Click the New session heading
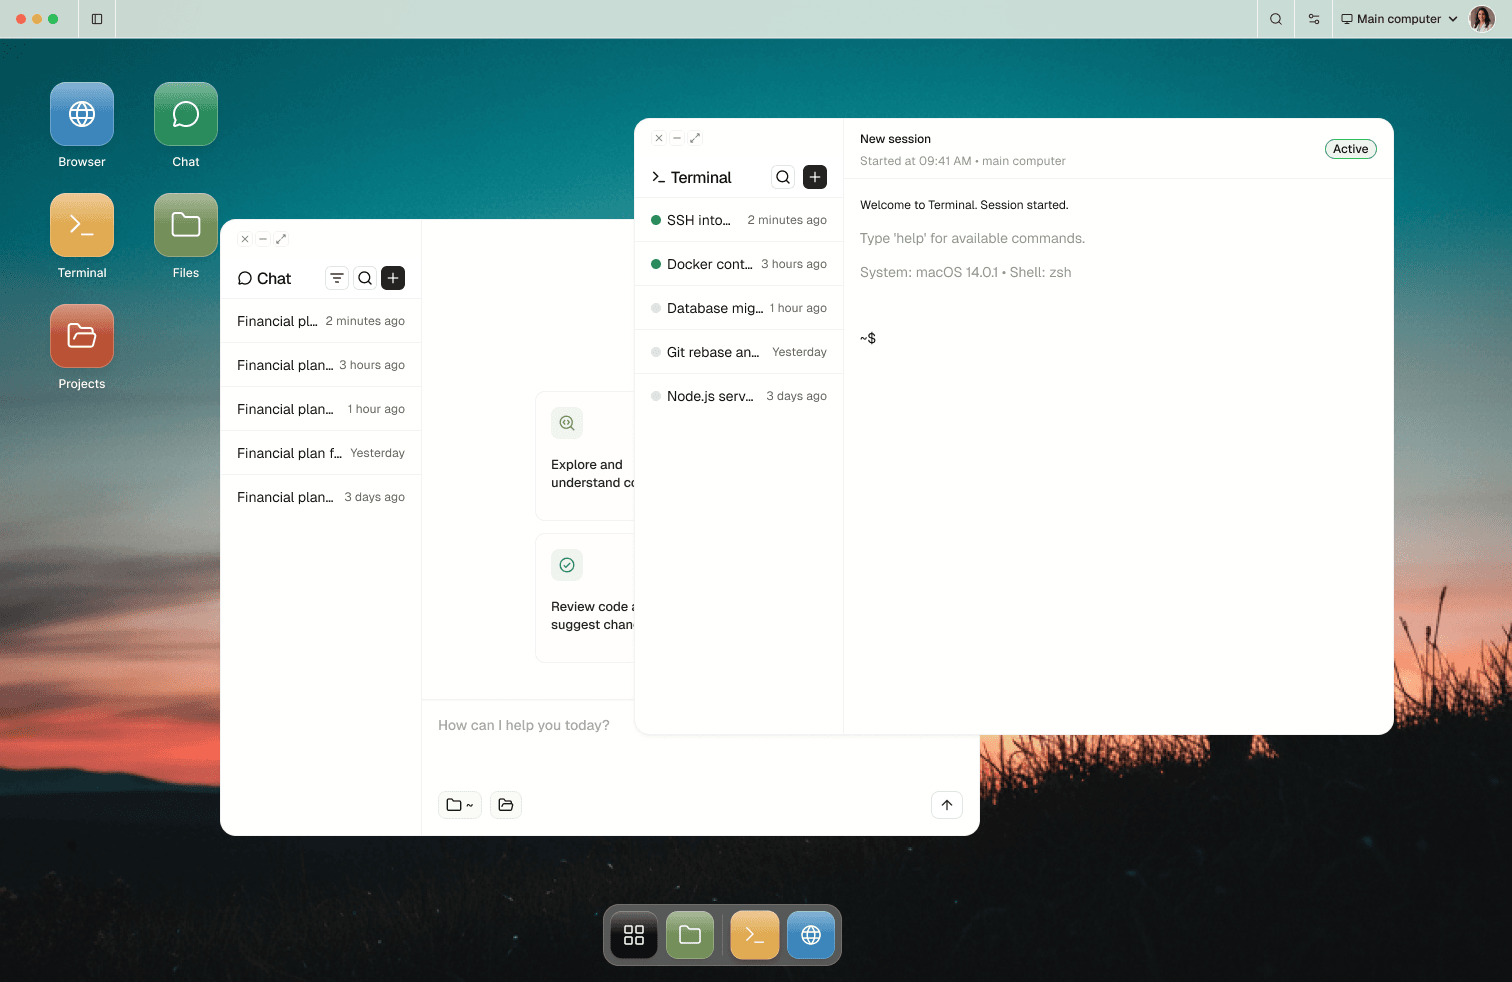1512x982 pixels. click(895, 139)
